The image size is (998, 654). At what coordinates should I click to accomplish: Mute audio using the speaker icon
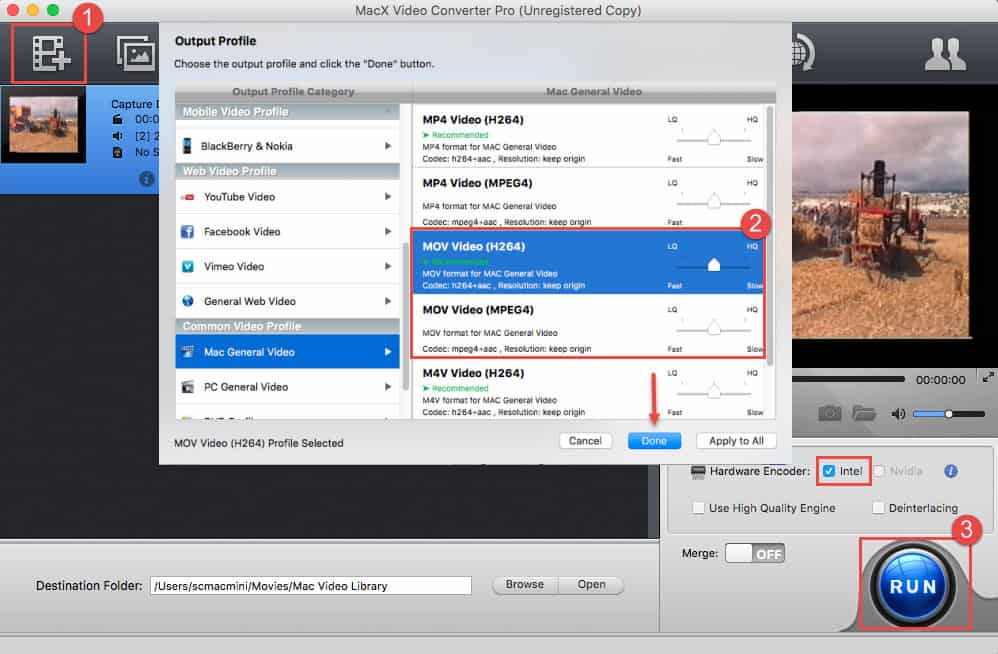[898, 414]
